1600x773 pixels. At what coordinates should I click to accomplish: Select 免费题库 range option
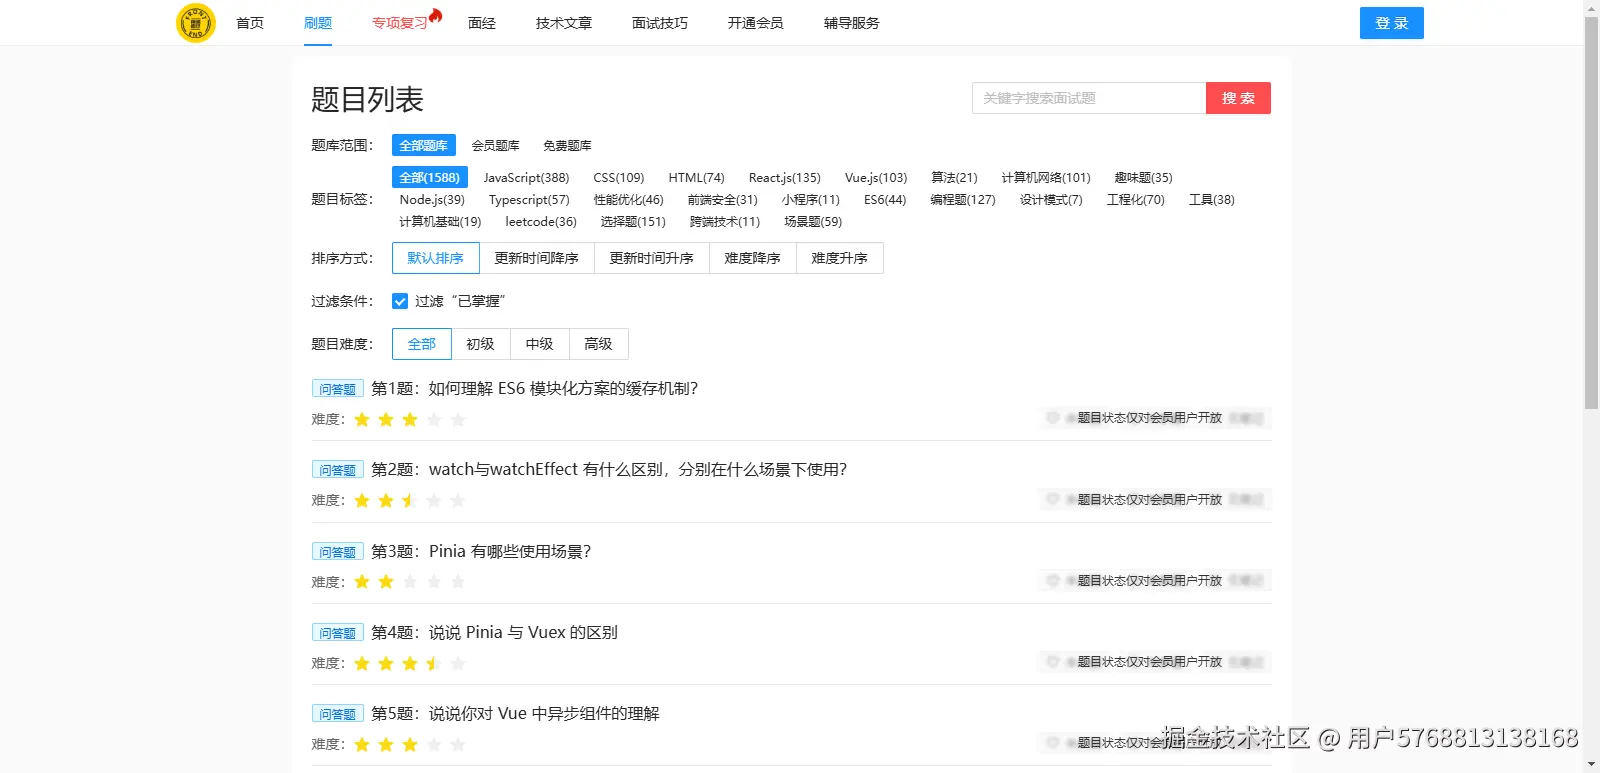567,145
